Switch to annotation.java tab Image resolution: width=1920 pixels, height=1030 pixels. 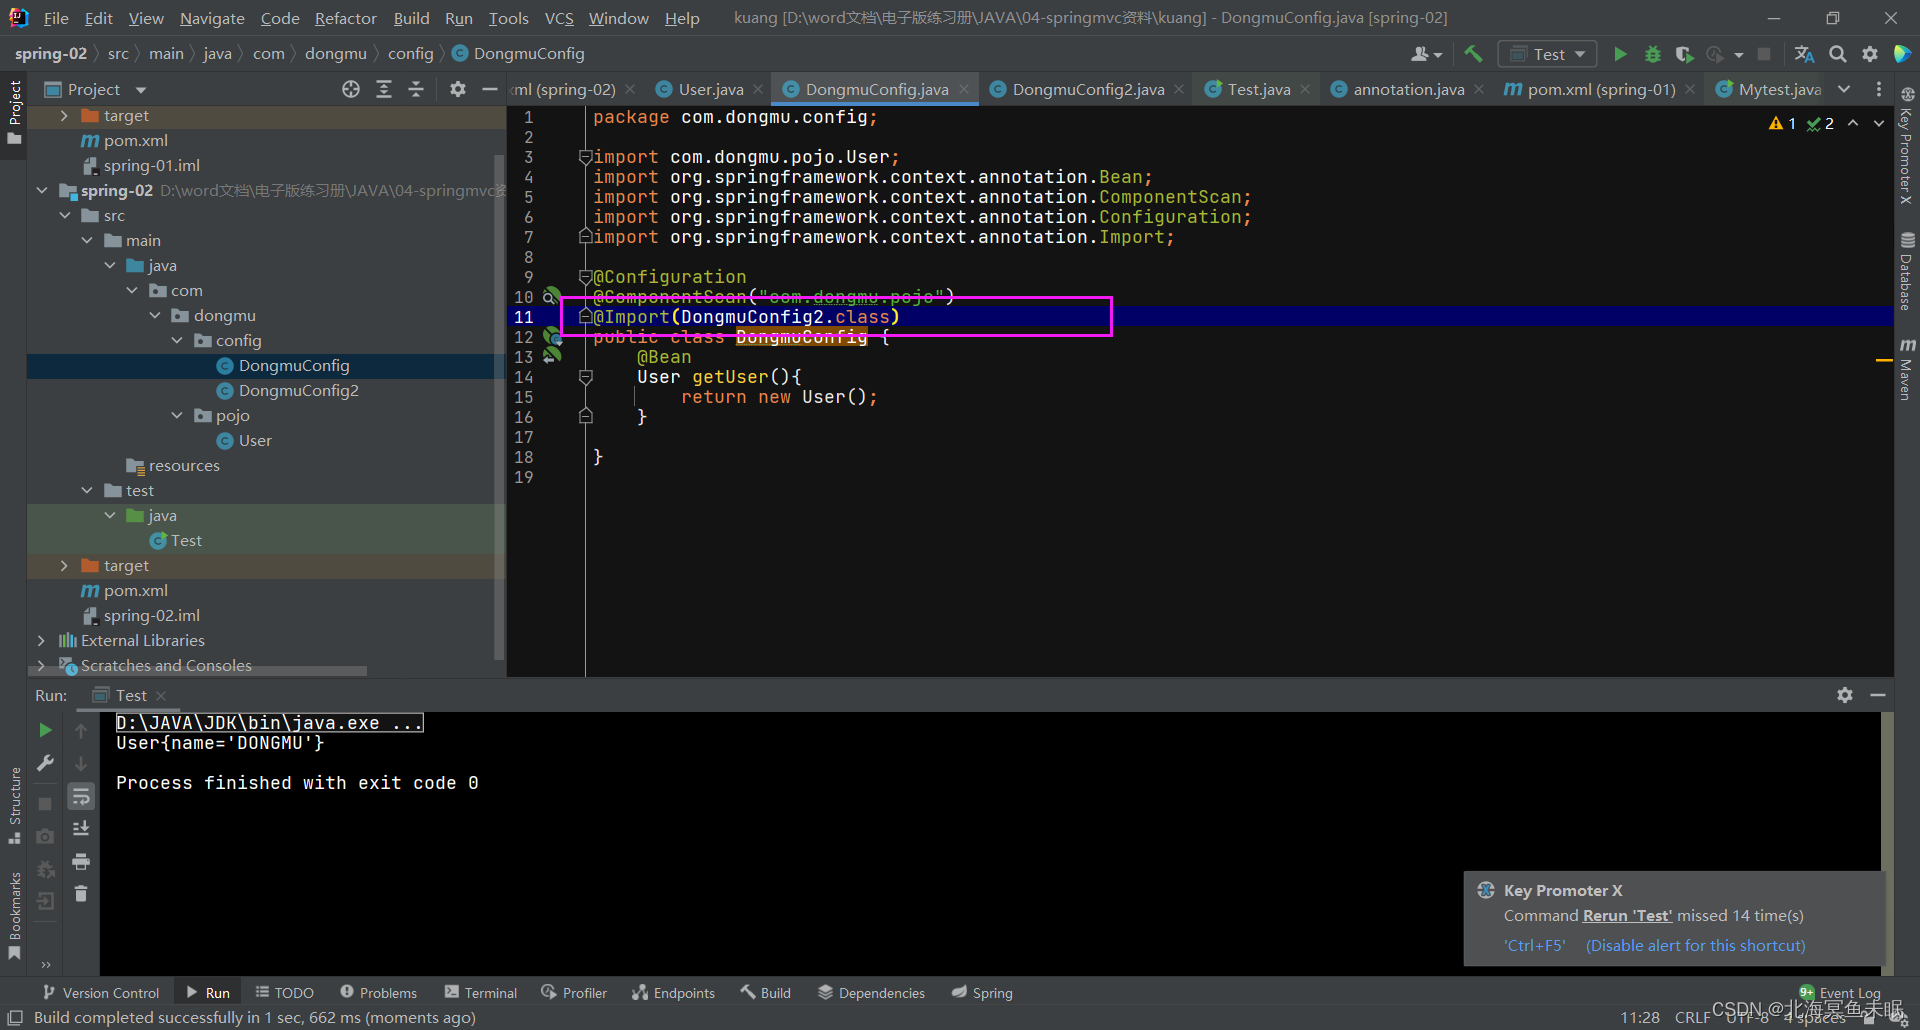(1408, 89)
